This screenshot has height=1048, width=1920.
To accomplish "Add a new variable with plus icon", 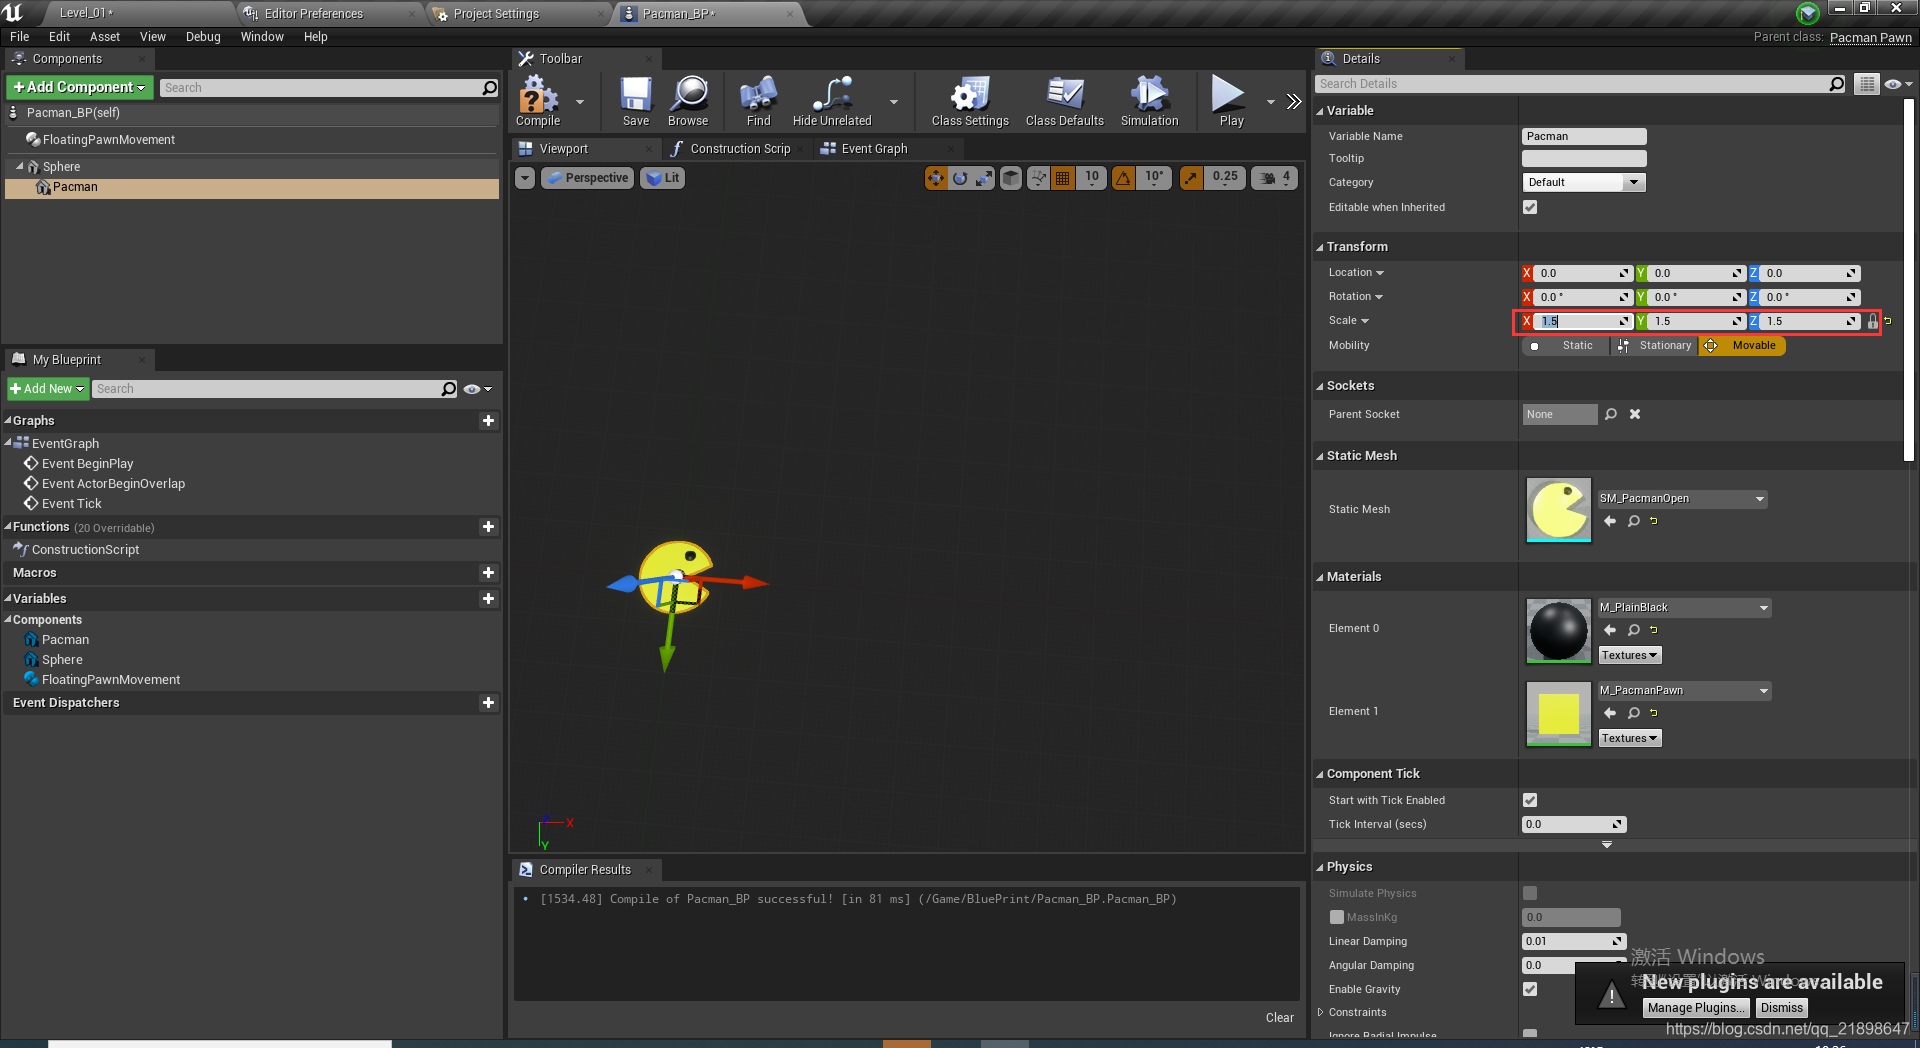I will (488, 599).
